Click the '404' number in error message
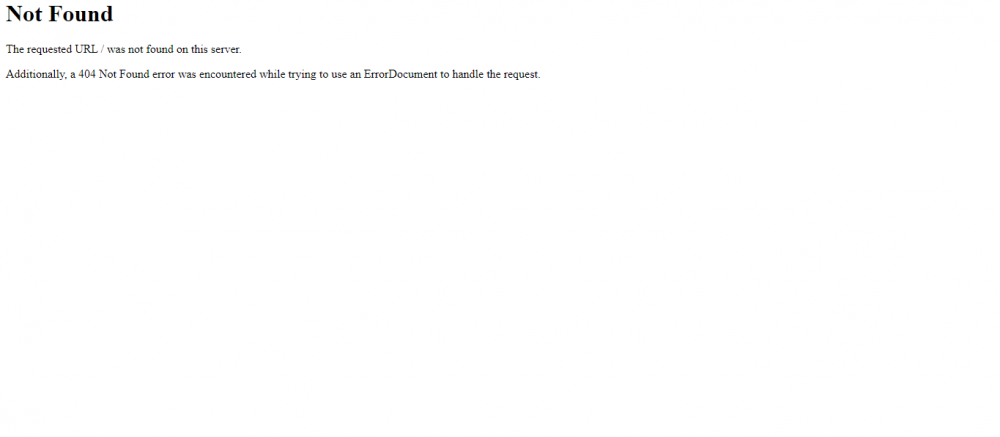This screenshot has height=437, width=1000. click(x=87, y=74)
